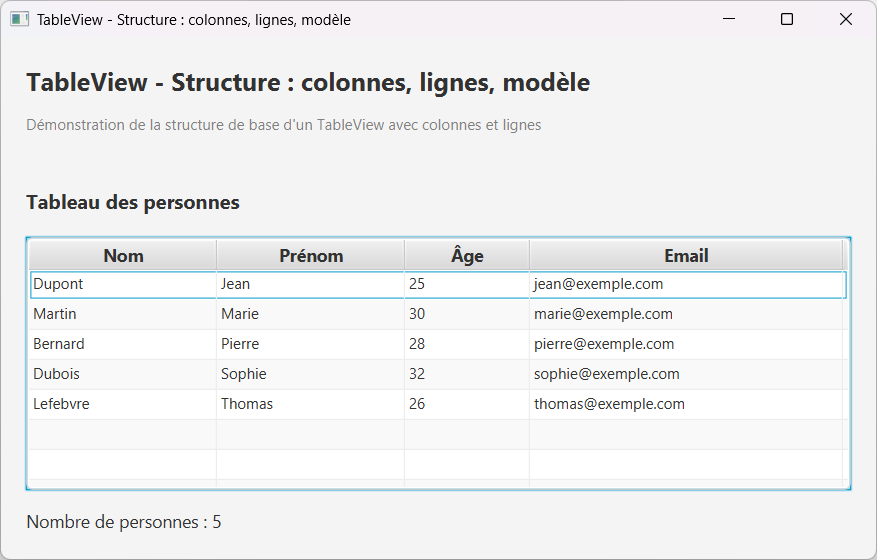Select age cell showing 25
The width and height of the screenshot is (877, 560).
(x=467, y=284)
